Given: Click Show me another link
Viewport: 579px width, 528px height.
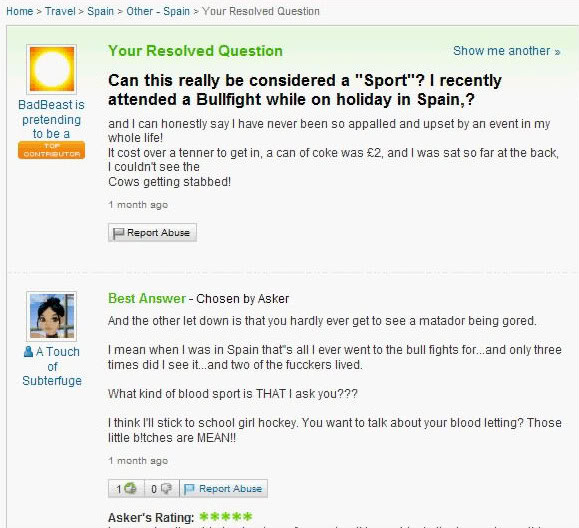Looking at the screenshot, I should pos(507,51).
